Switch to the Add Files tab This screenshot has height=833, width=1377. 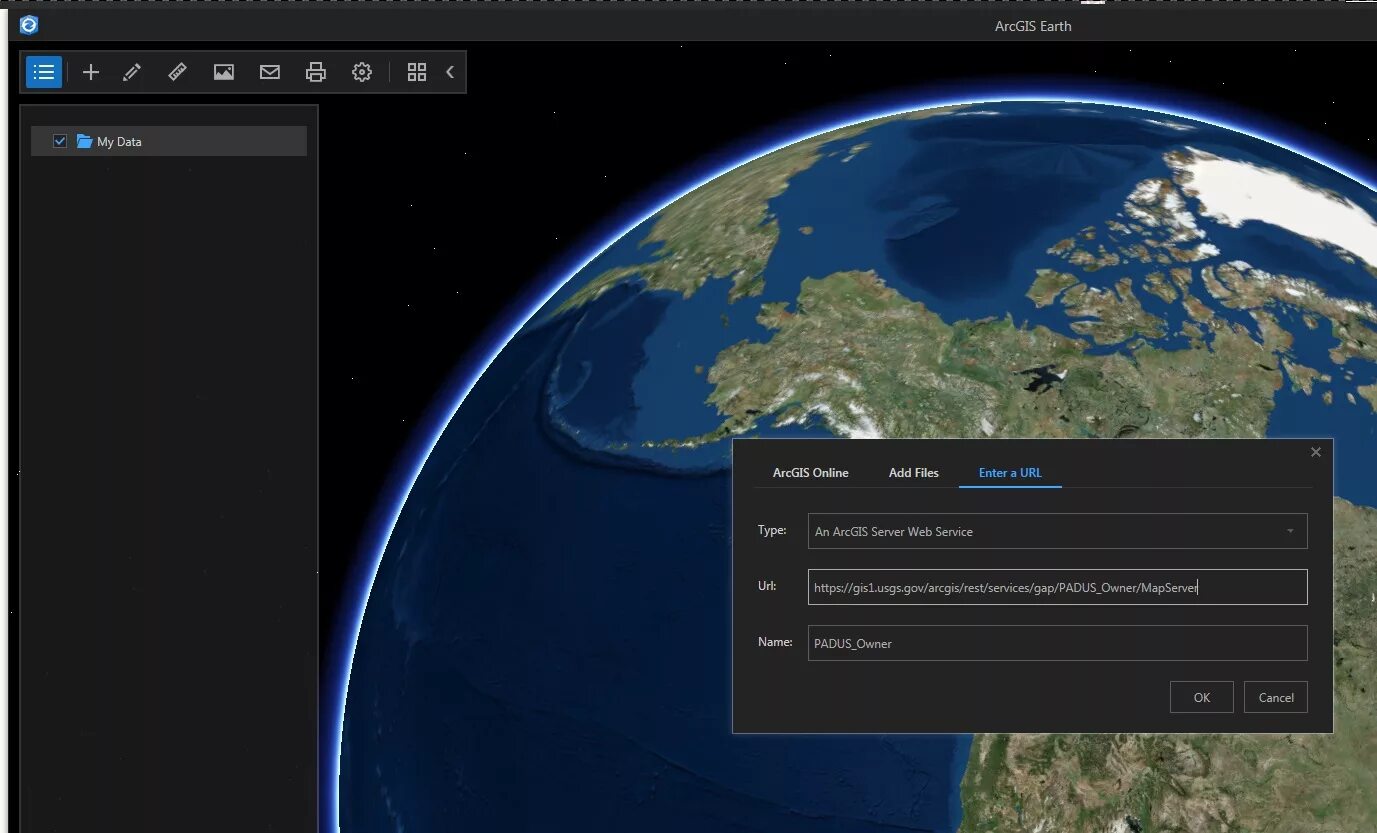(x=914, y=473)
